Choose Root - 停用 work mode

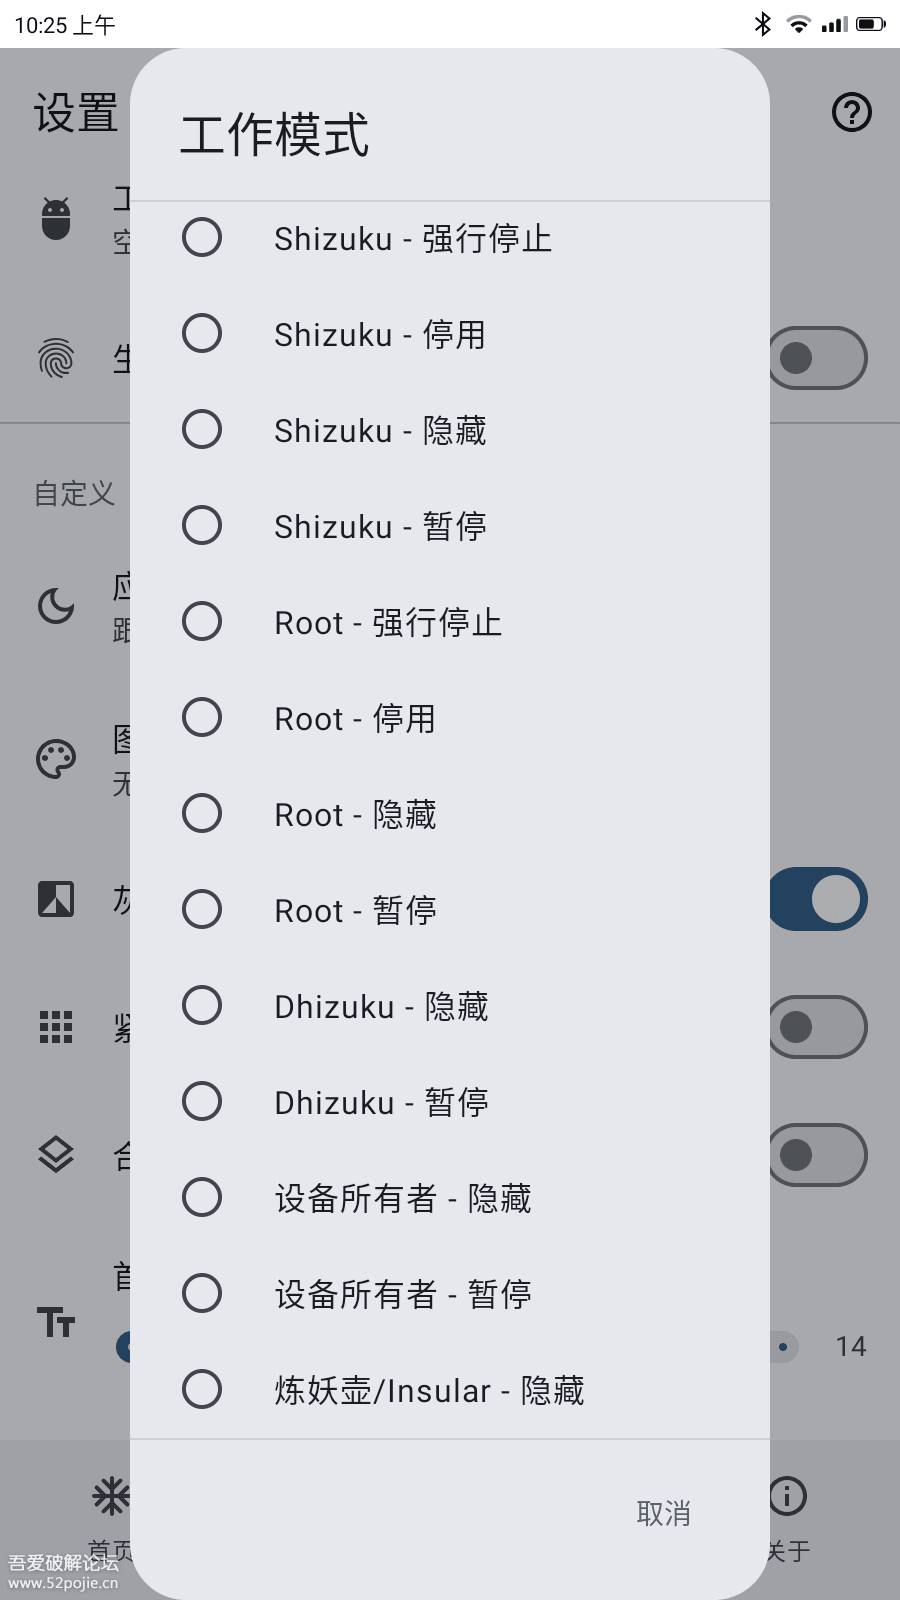[x=203, y=718]
